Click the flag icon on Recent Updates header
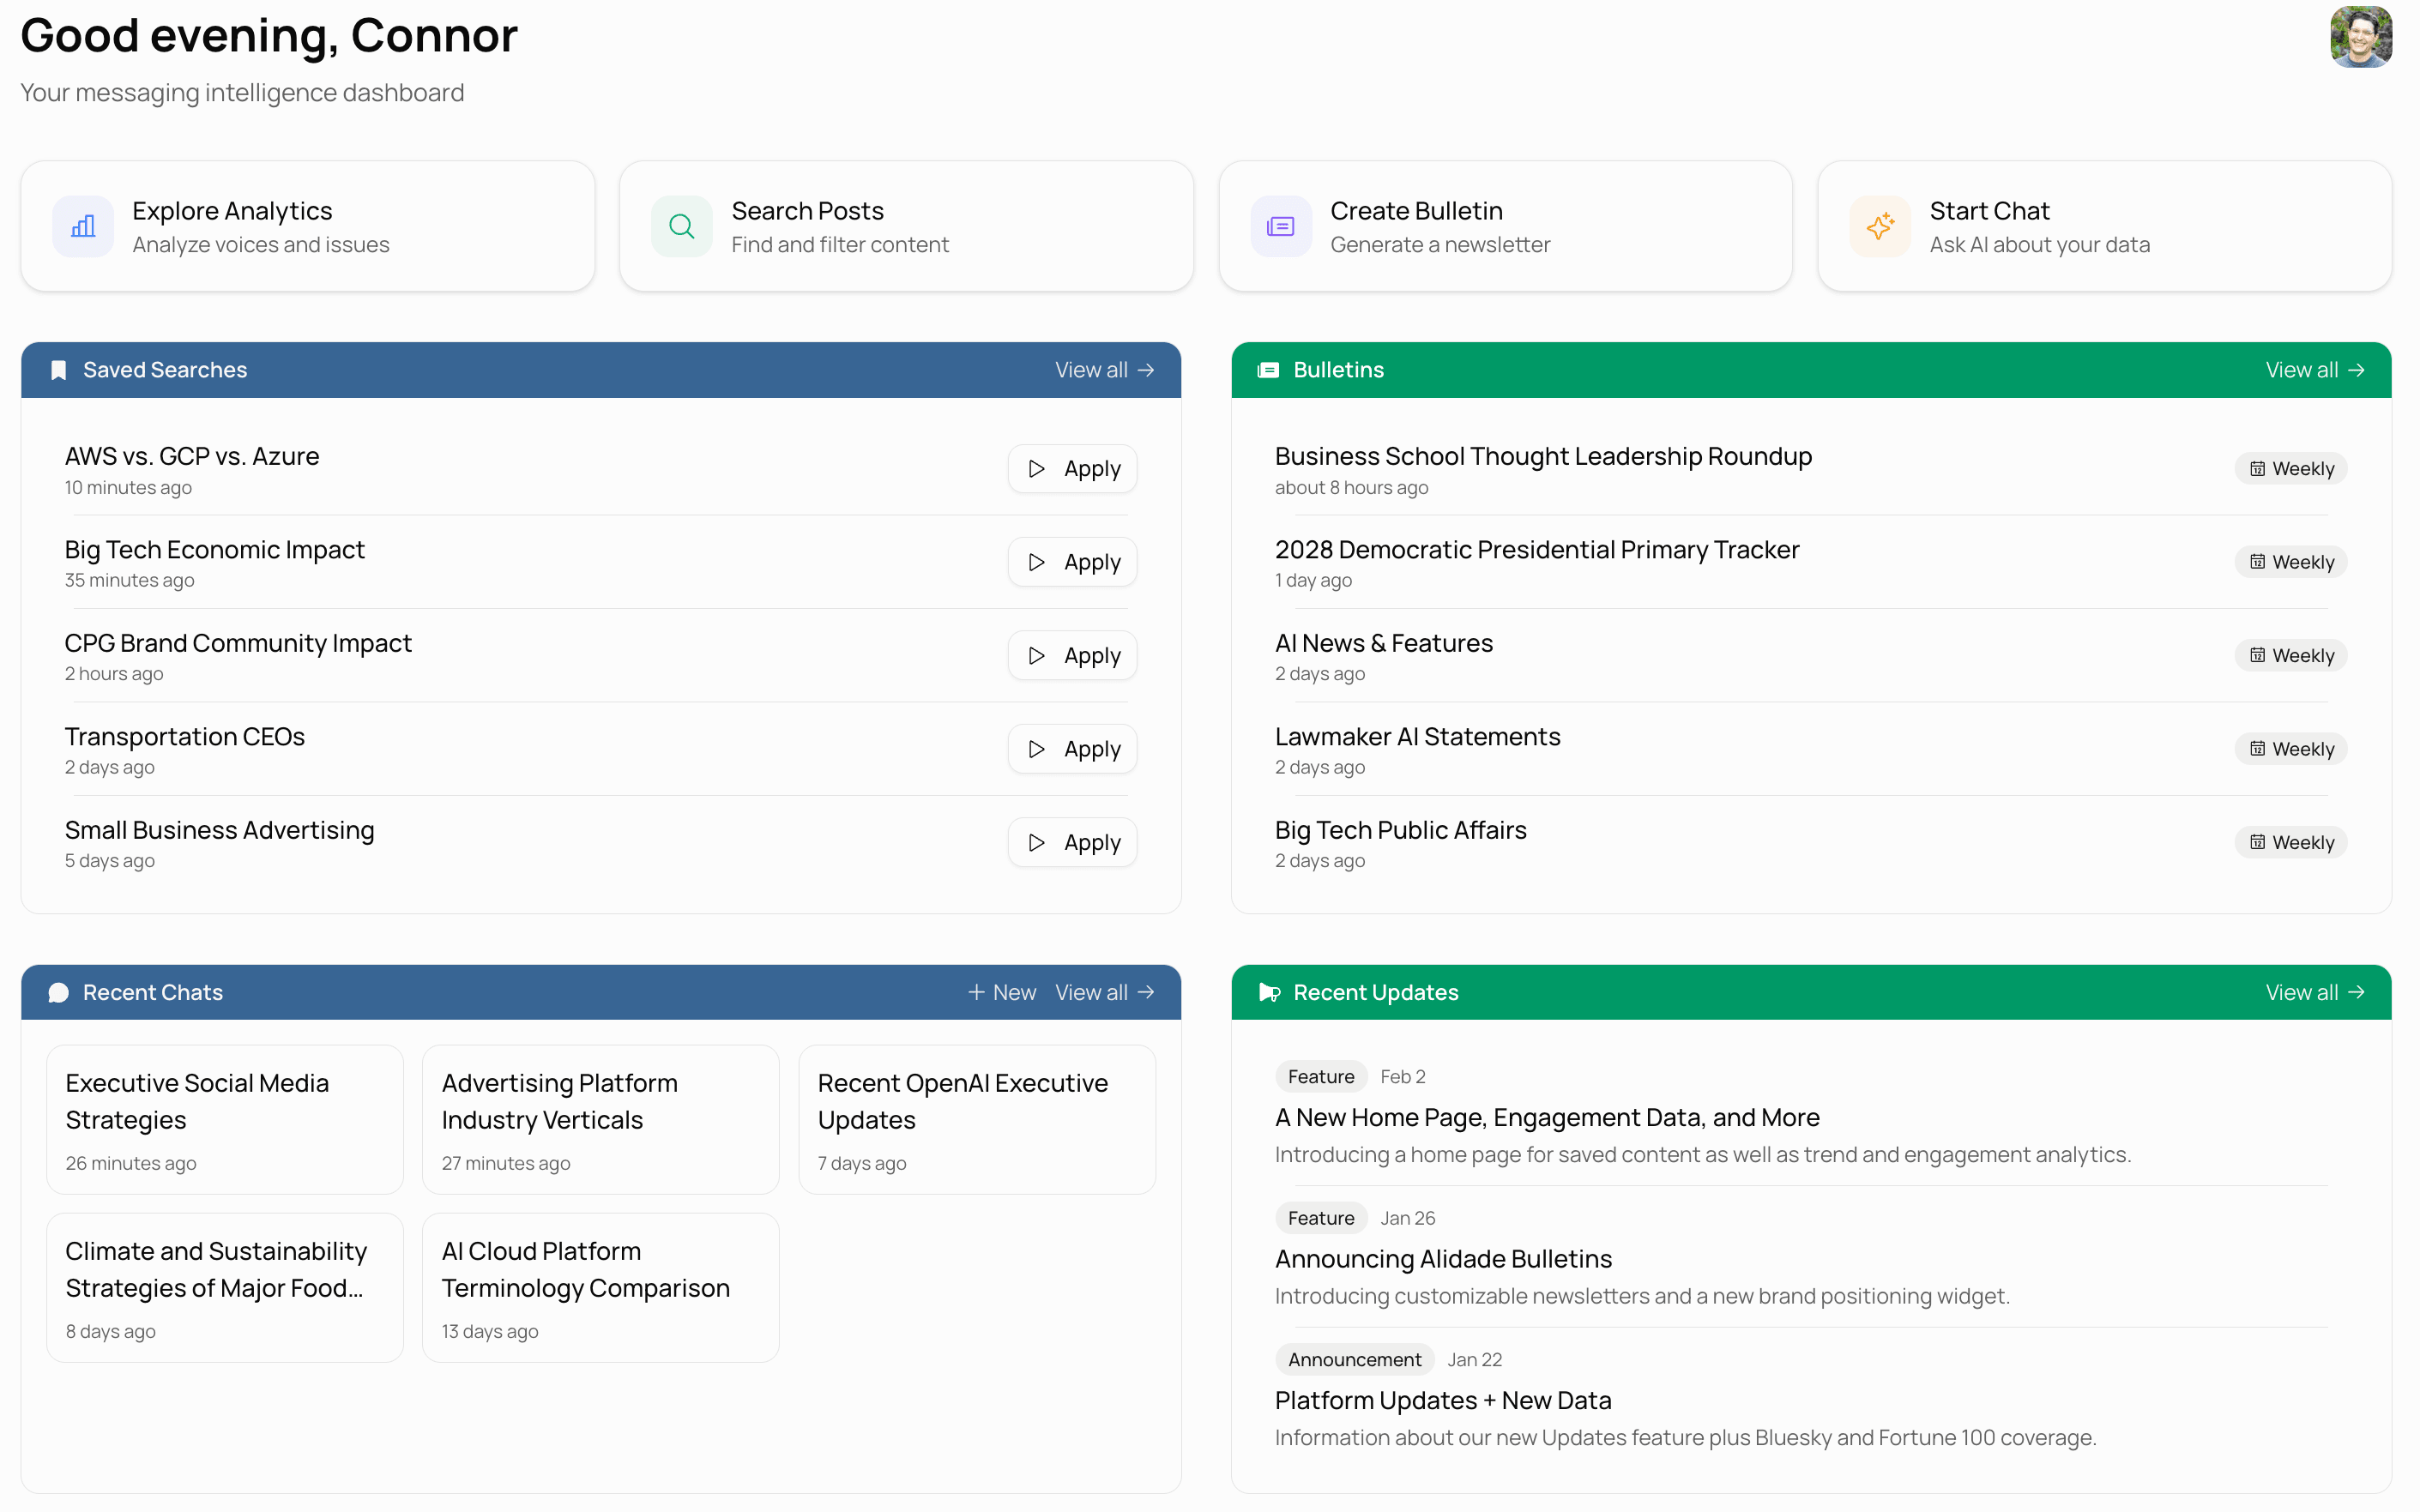Screen dimensions: 2420x1512 (1269, 992)
